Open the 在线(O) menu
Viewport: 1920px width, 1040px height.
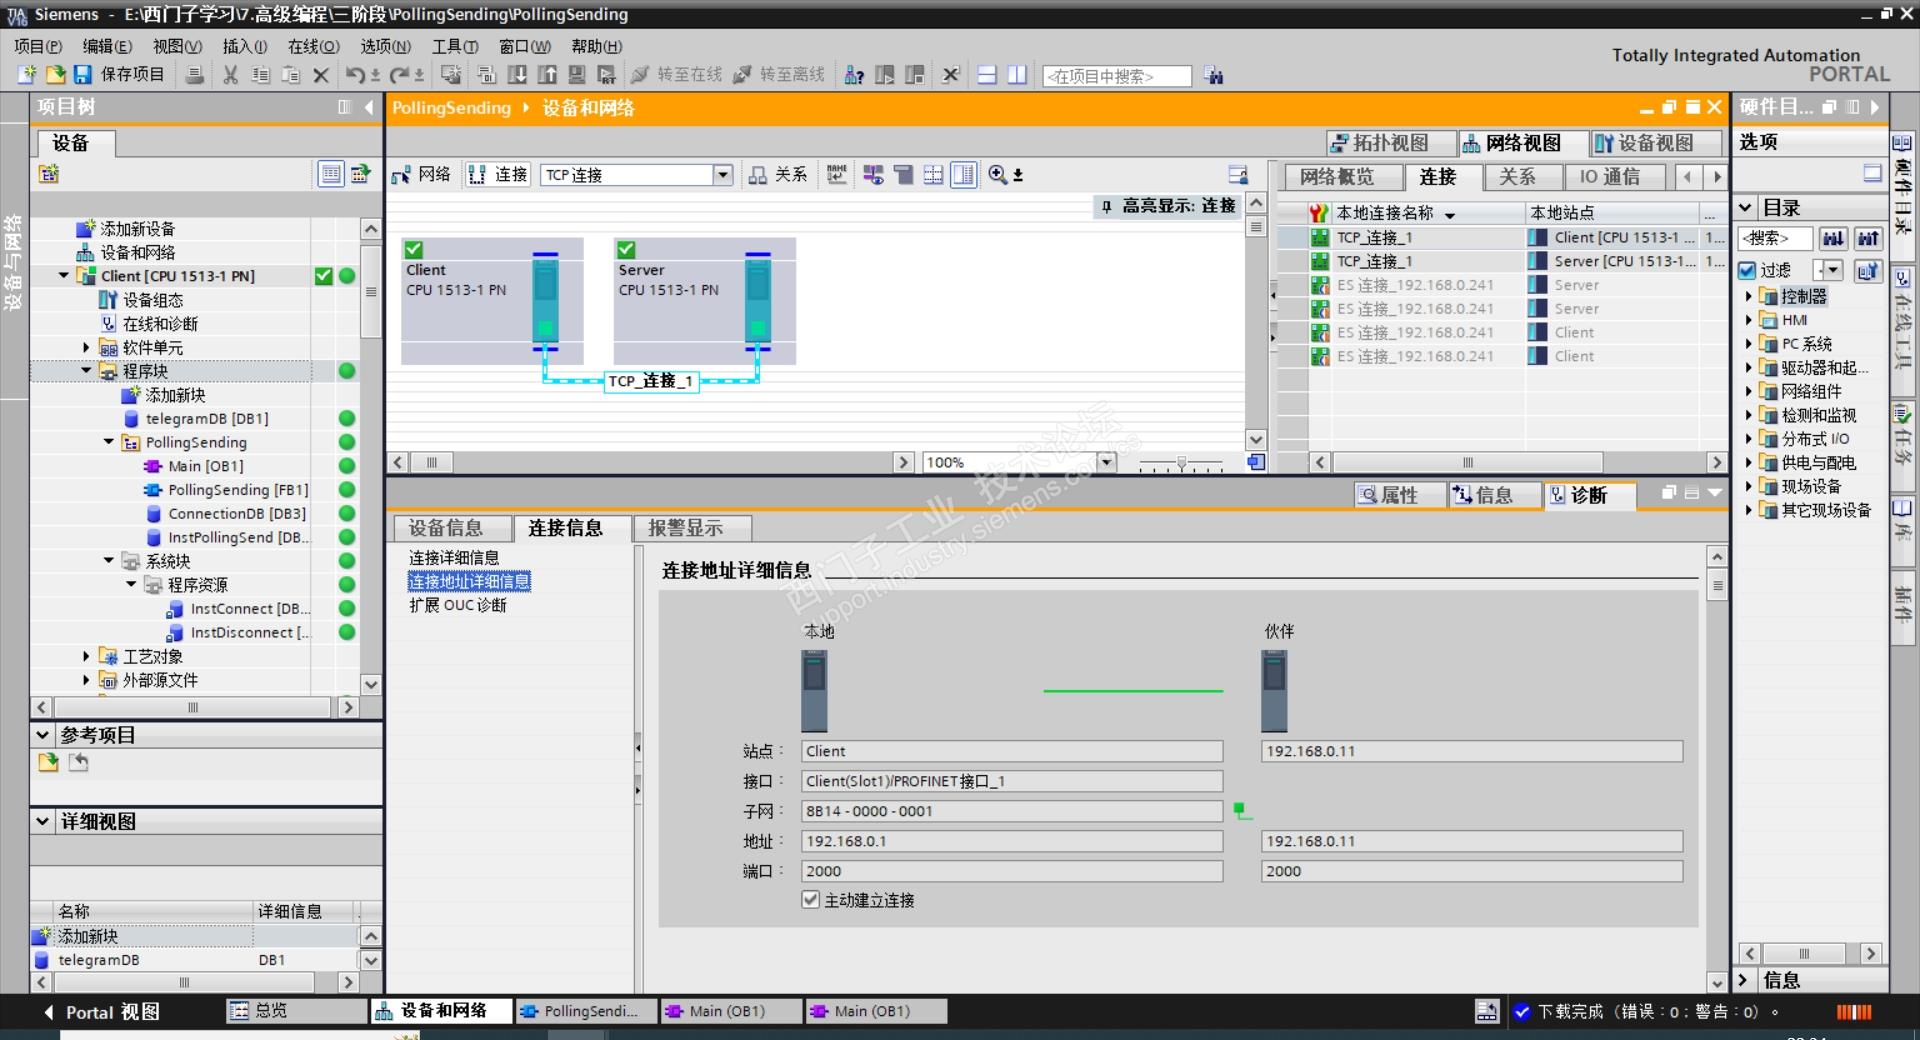pyautogui.click(x=314, y=46)
